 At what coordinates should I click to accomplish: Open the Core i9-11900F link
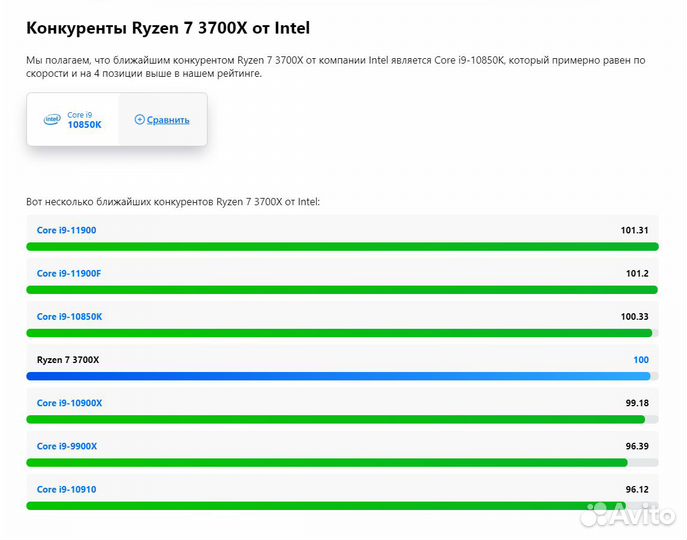coord(69,274)
